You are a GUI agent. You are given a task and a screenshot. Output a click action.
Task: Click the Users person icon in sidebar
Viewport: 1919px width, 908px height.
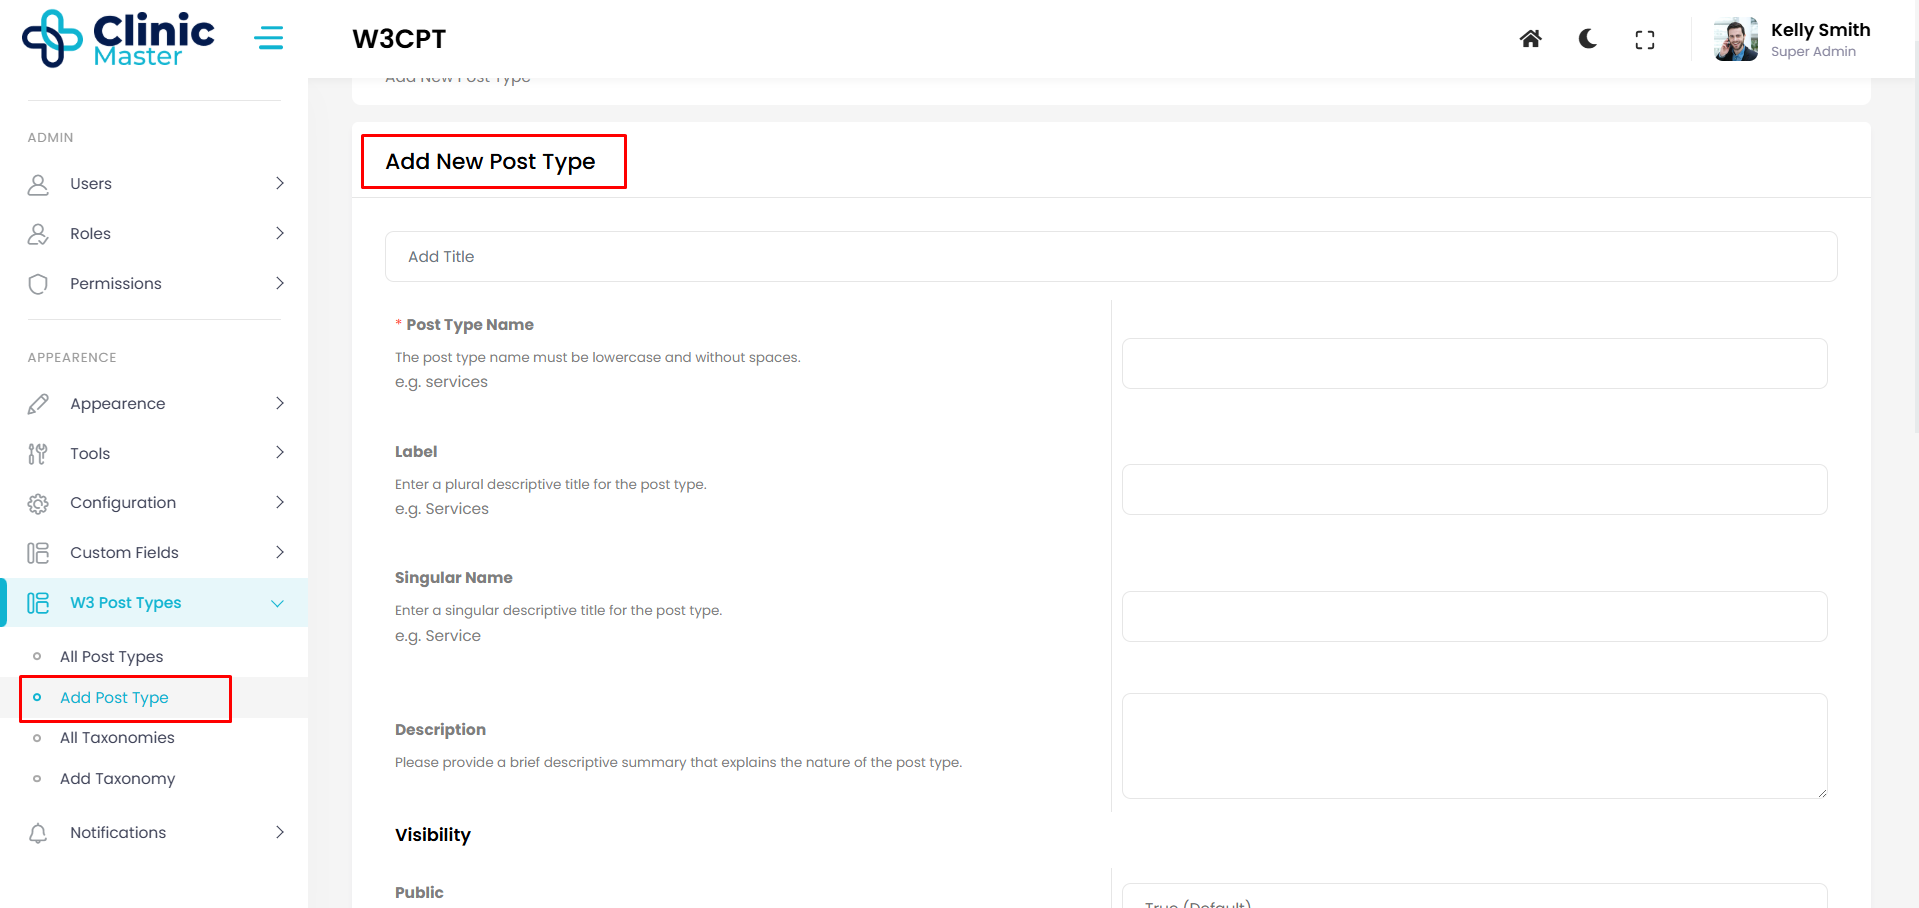[38, 184]
